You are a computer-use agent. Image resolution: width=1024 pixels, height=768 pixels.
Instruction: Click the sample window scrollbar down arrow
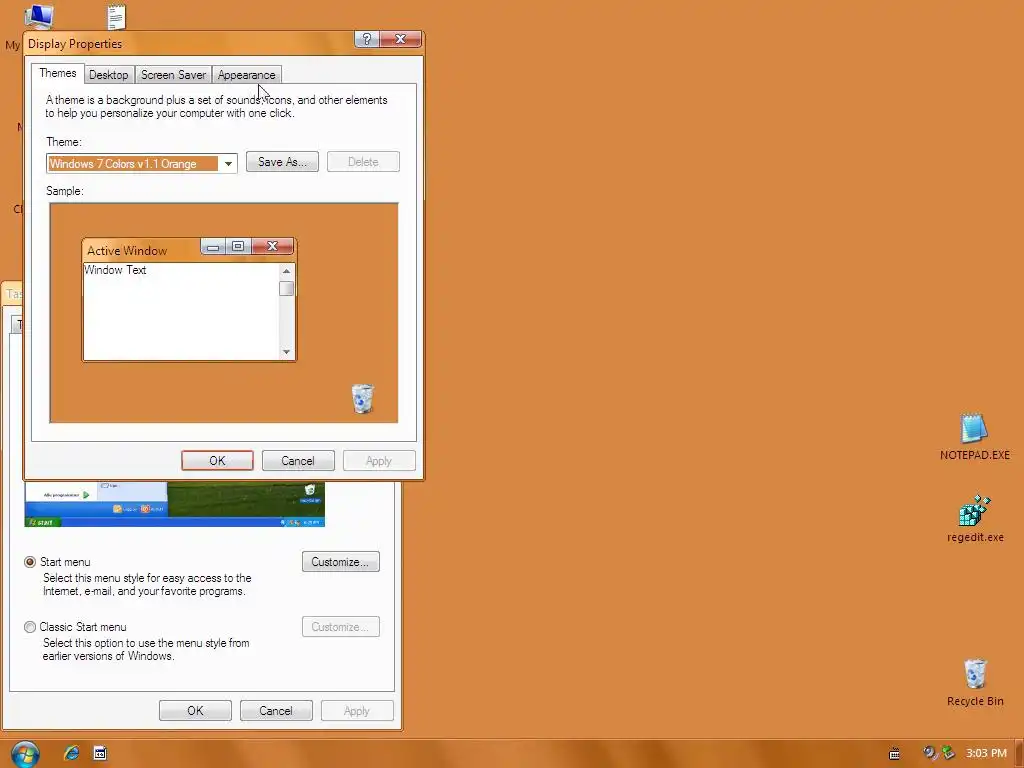click(286, 352)
